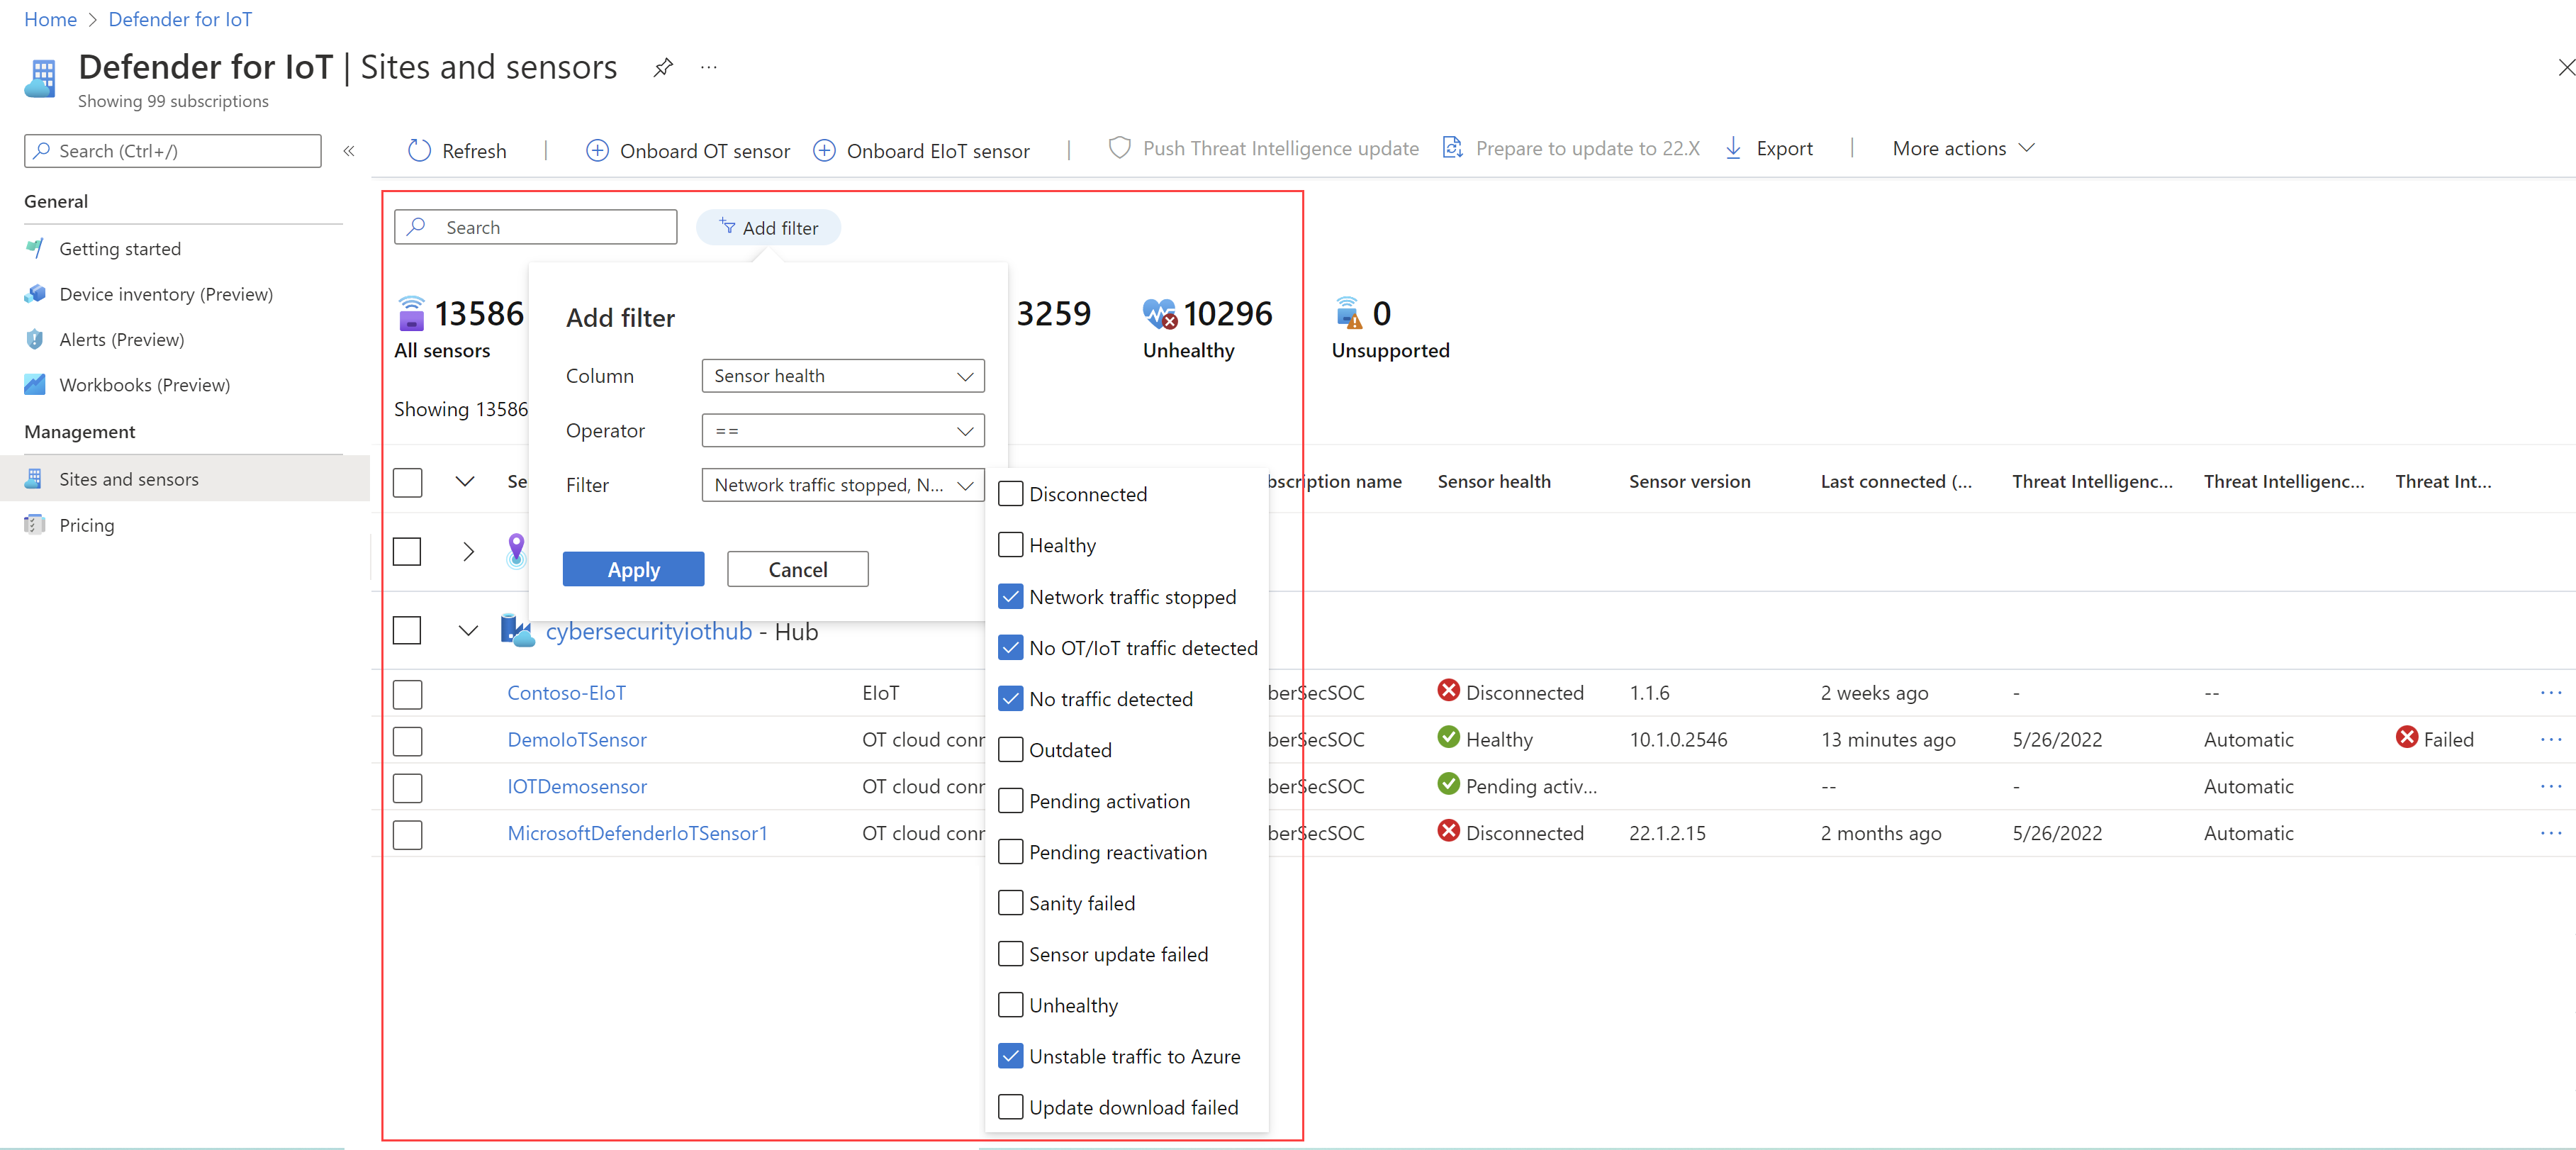Viewport: 2576px width, 1150px height.
Task: Open row menu for Contoso-EIoT sensor
Action: click(2550, 692)
